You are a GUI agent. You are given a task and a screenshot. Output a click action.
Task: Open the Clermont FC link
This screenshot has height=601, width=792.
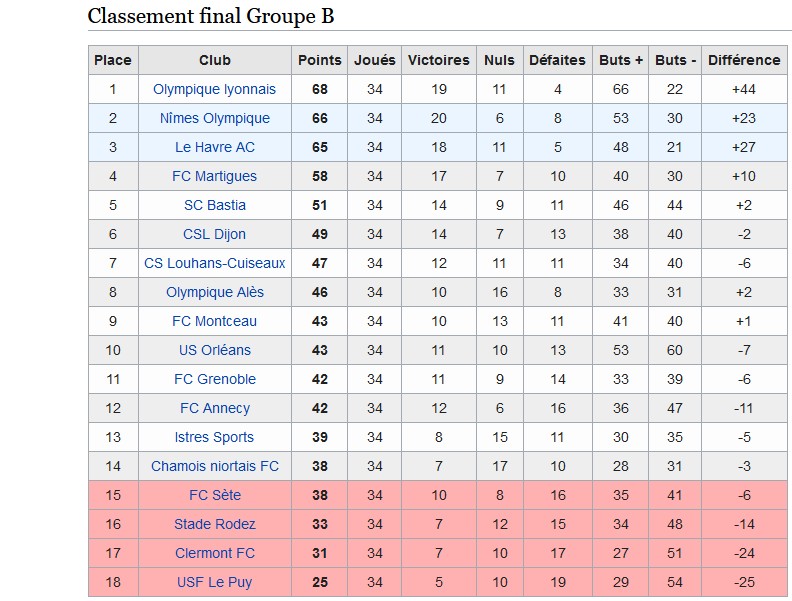coord(214,553)
